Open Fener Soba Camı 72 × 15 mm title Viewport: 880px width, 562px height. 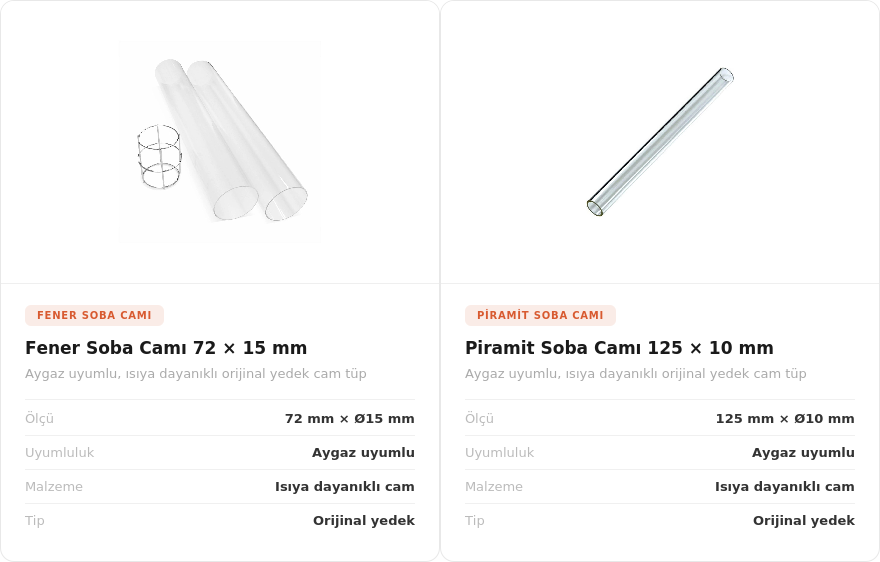pyautogui.click(x=166, y=348)
